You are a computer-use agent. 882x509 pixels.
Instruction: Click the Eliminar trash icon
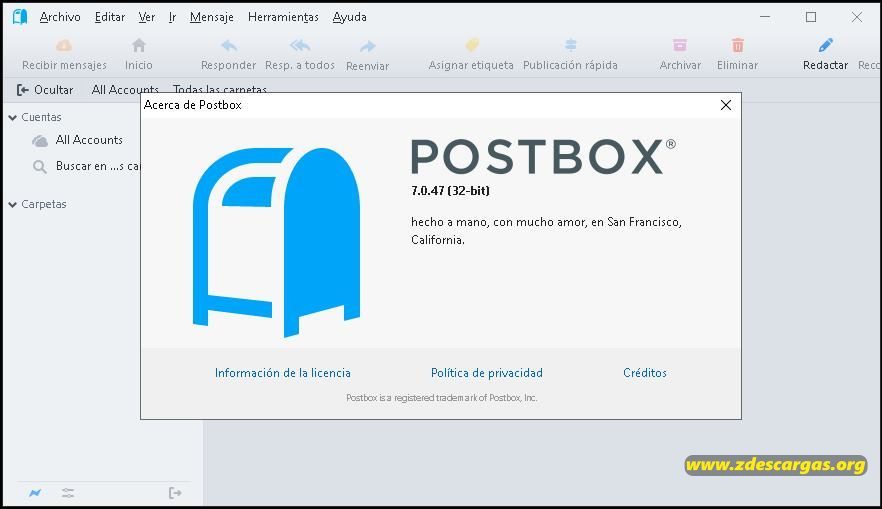[x=737, y=46]
